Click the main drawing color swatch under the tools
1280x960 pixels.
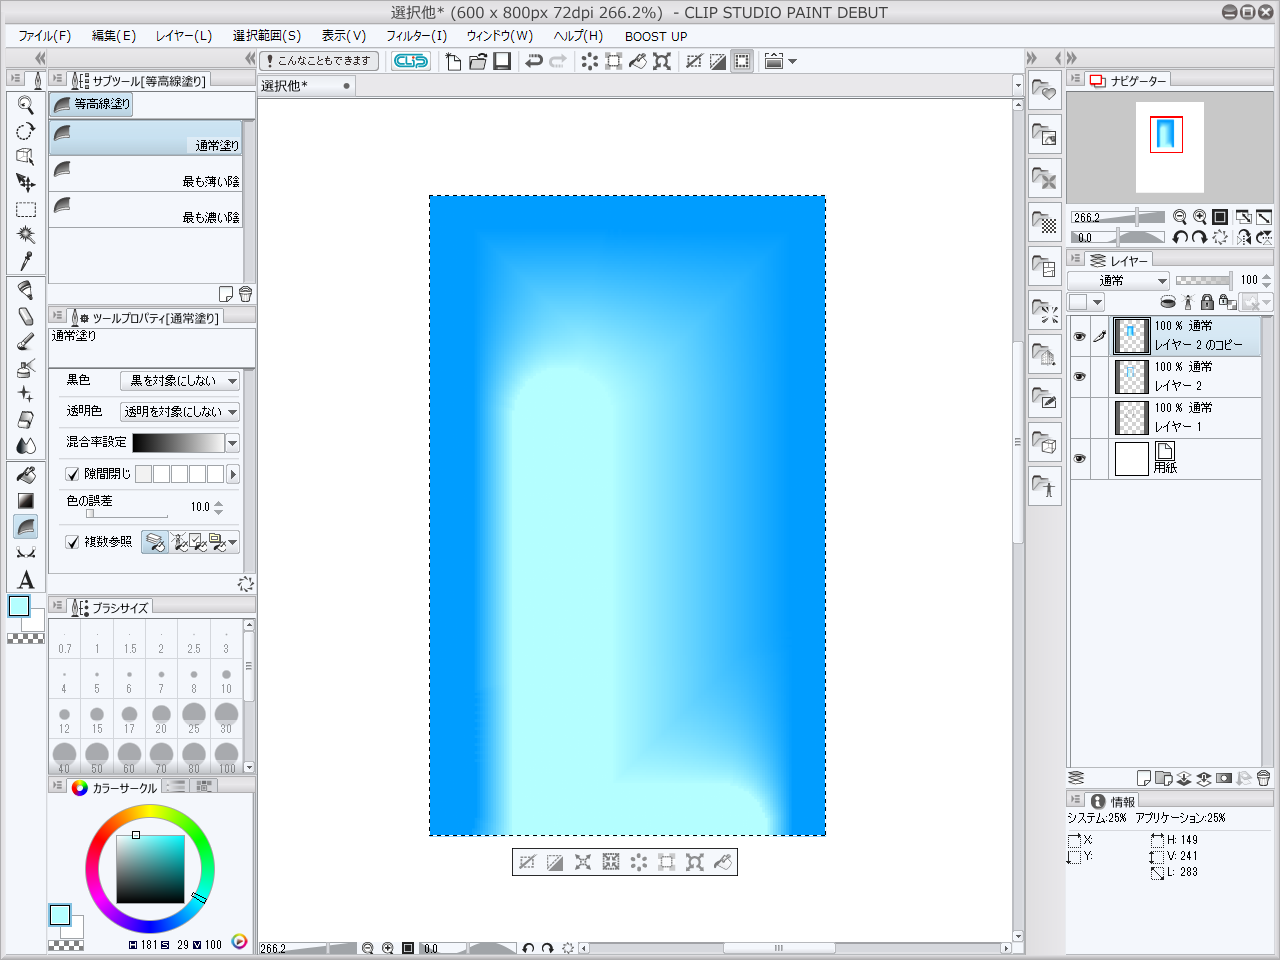(x=19, y=605)
